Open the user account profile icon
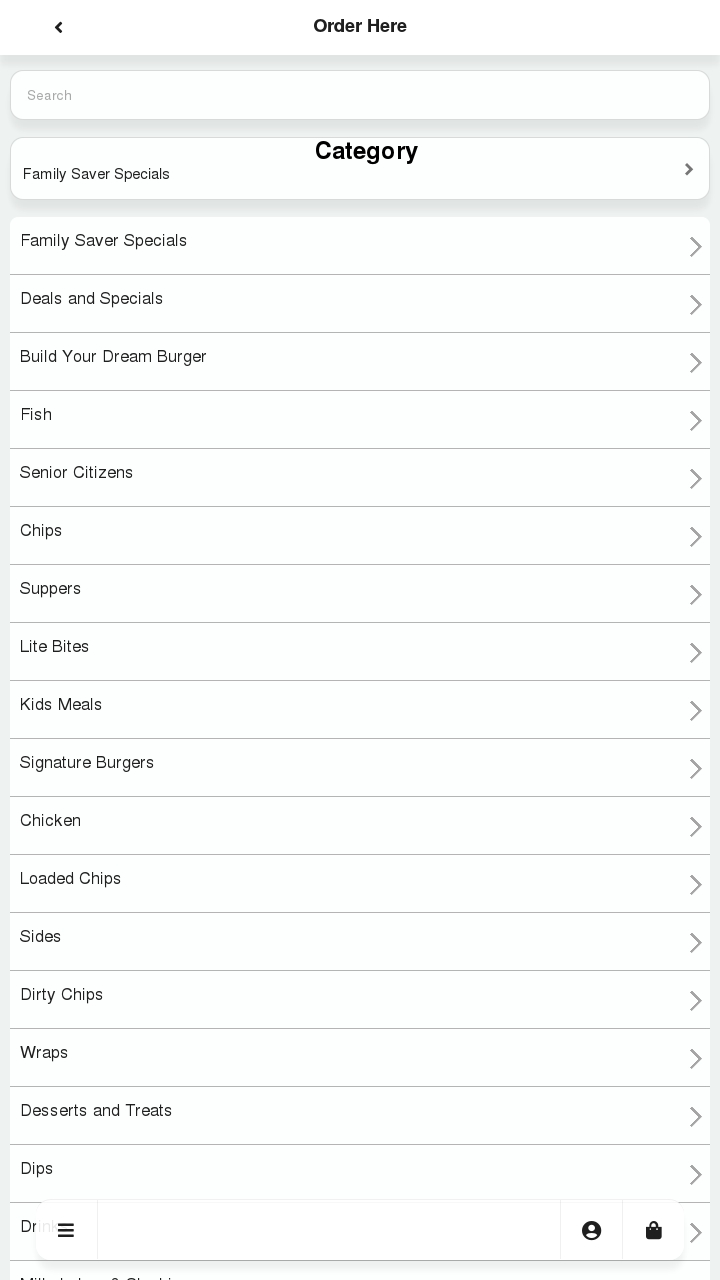The width and height of the screenshot is (720, 1280). (x=592, y=1230)
